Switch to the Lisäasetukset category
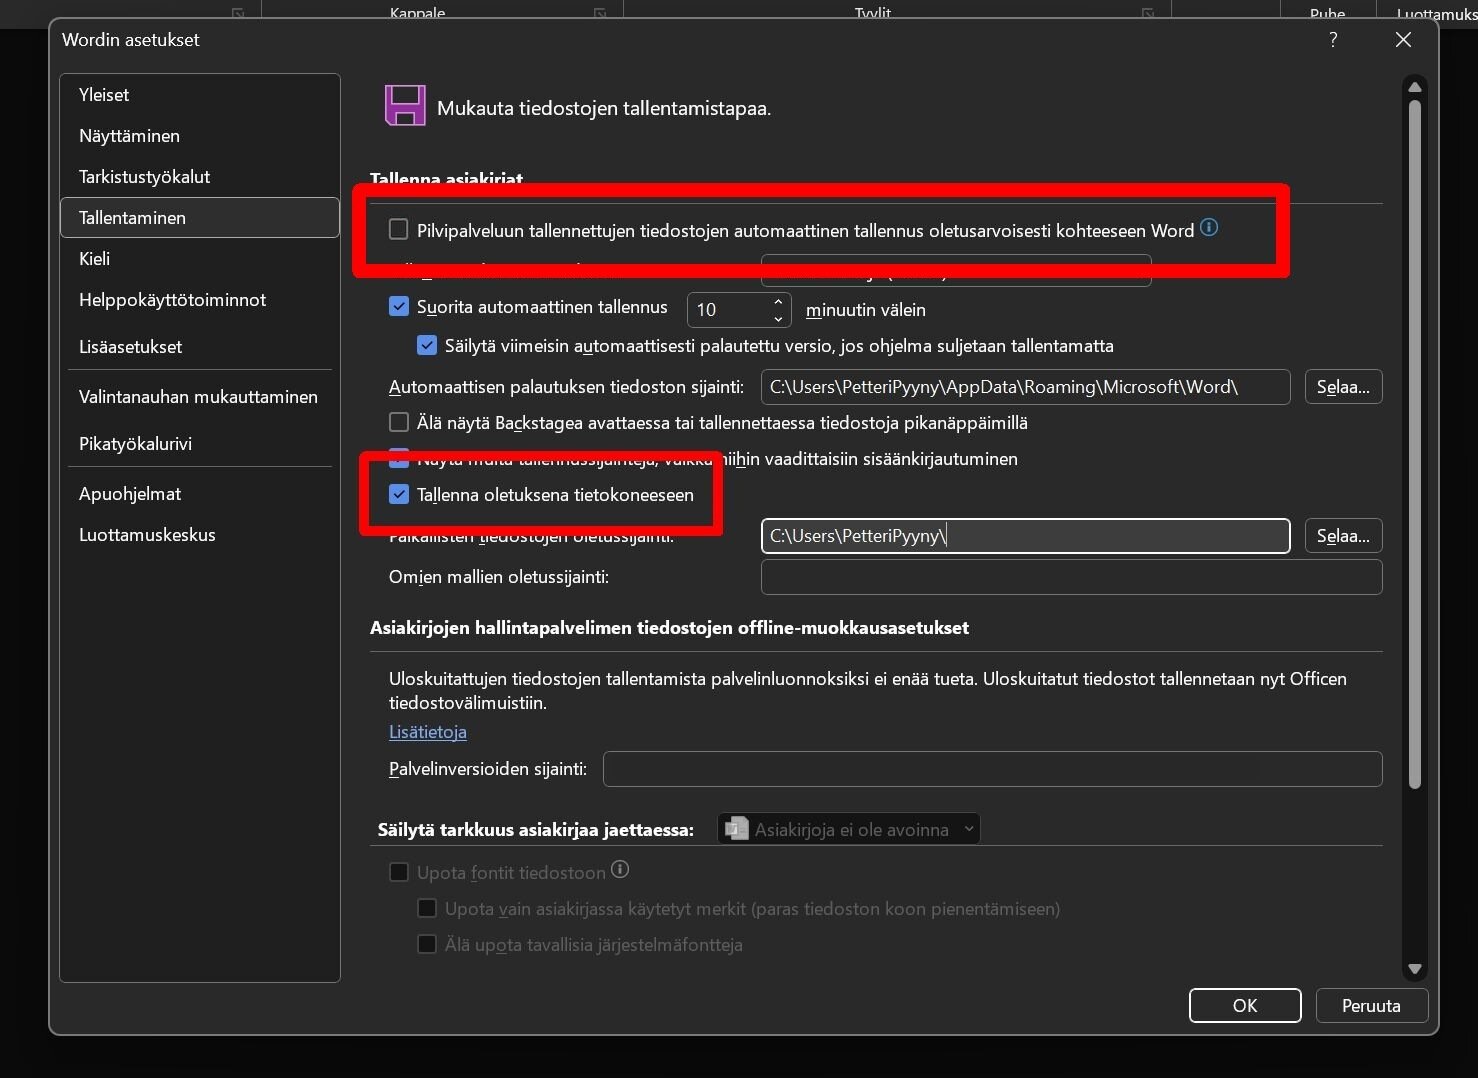 click(x=131, y=347)
